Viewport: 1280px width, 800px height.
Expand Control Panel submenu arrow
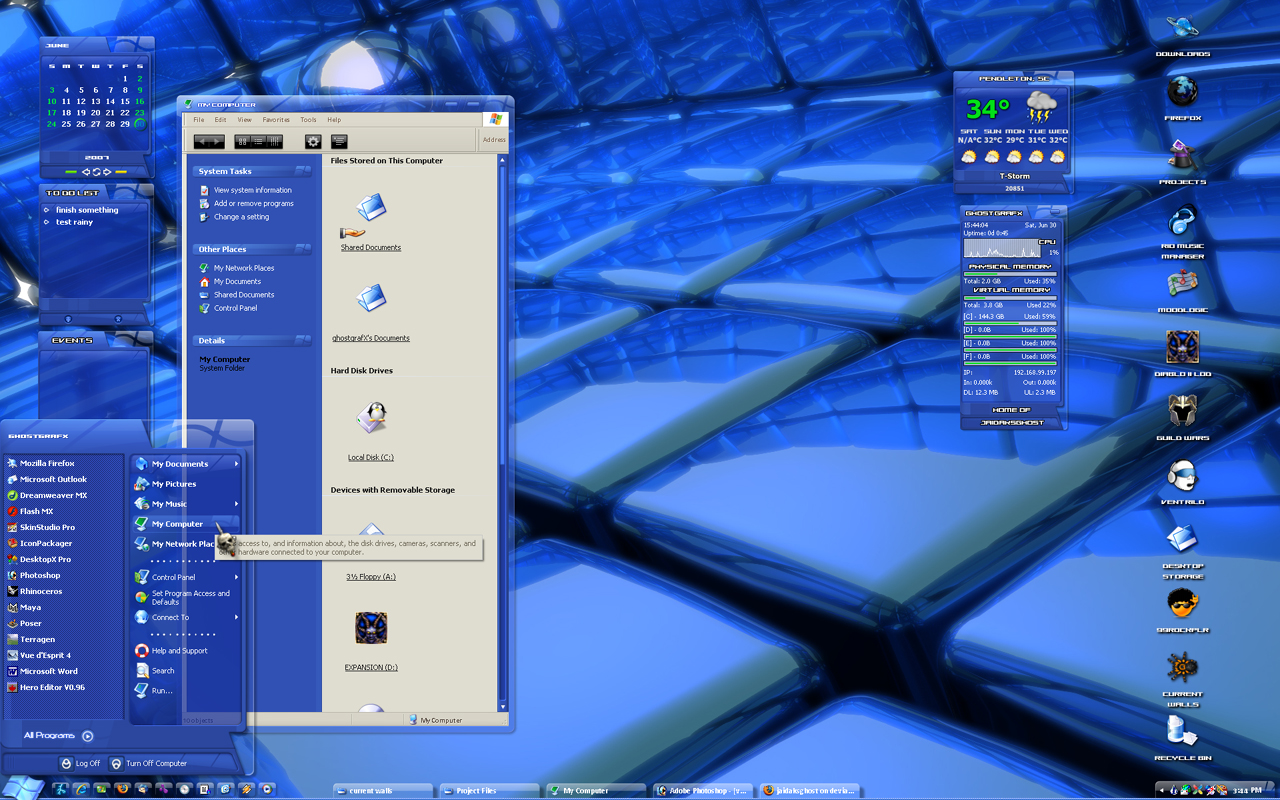click(x=237, y=577)
